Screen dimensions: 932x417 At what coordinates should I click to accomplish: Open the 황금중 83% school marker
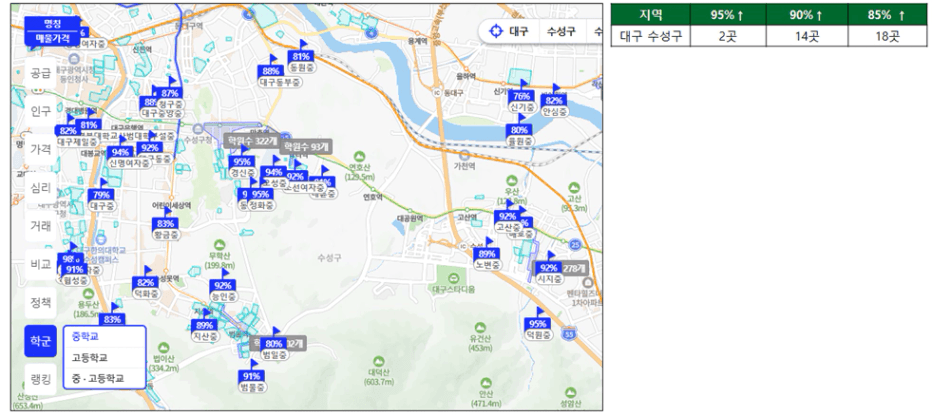(165, 224)
